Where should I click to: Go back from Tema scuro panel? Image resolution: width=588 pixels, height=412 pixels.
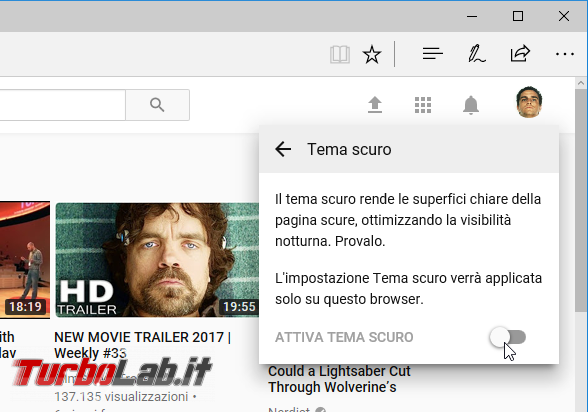(x=283, y=149)
